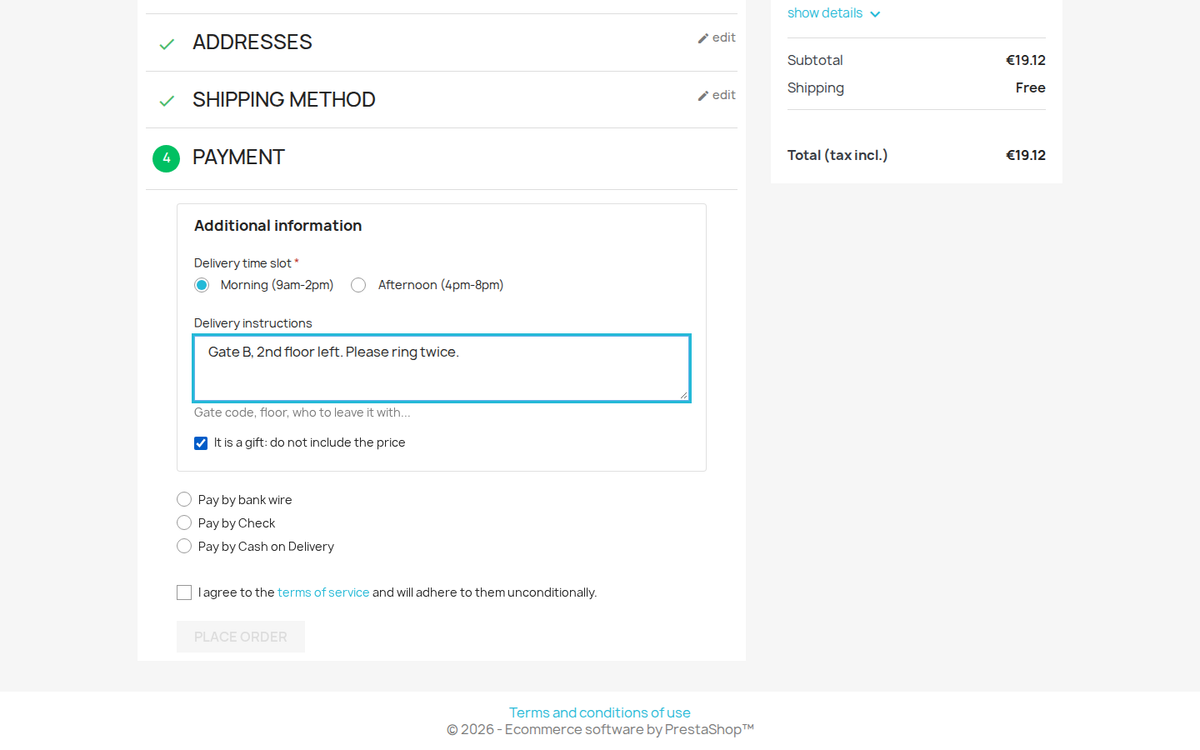Click the green checkmark beside Shipping Method

click(x=167, y=101)
